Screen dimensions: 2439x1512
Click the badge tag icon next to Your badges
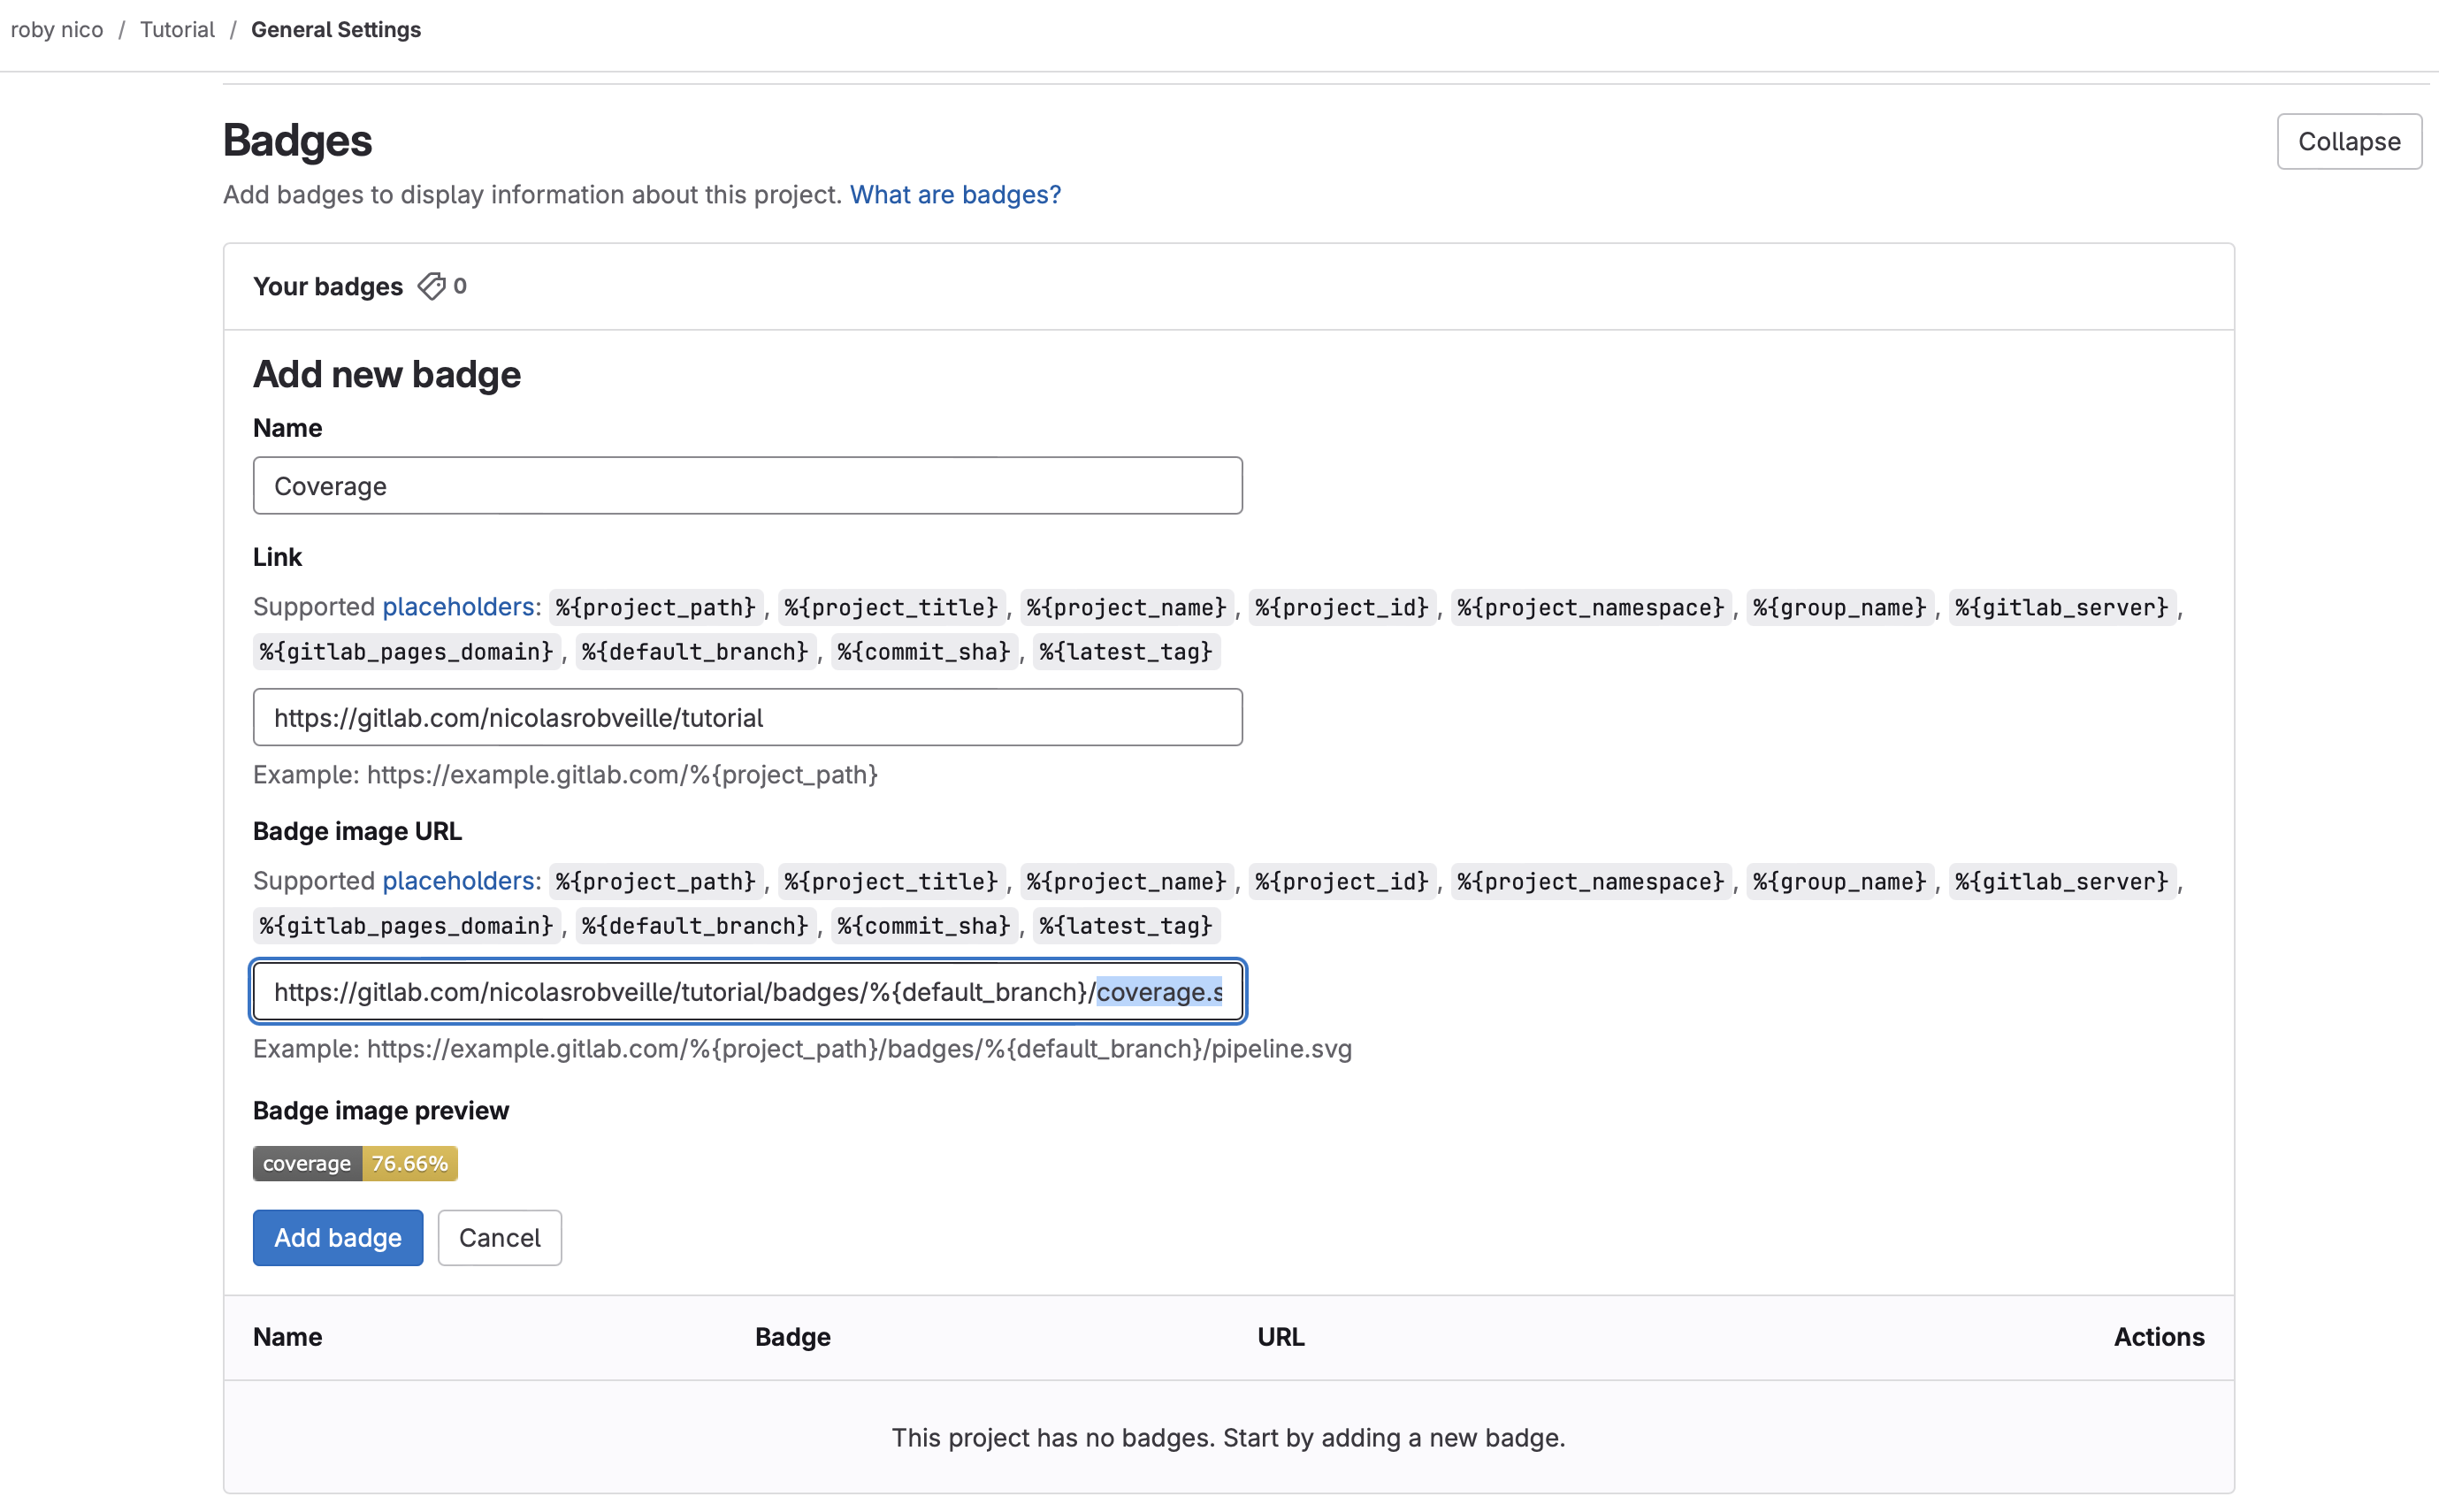[431, 286]
